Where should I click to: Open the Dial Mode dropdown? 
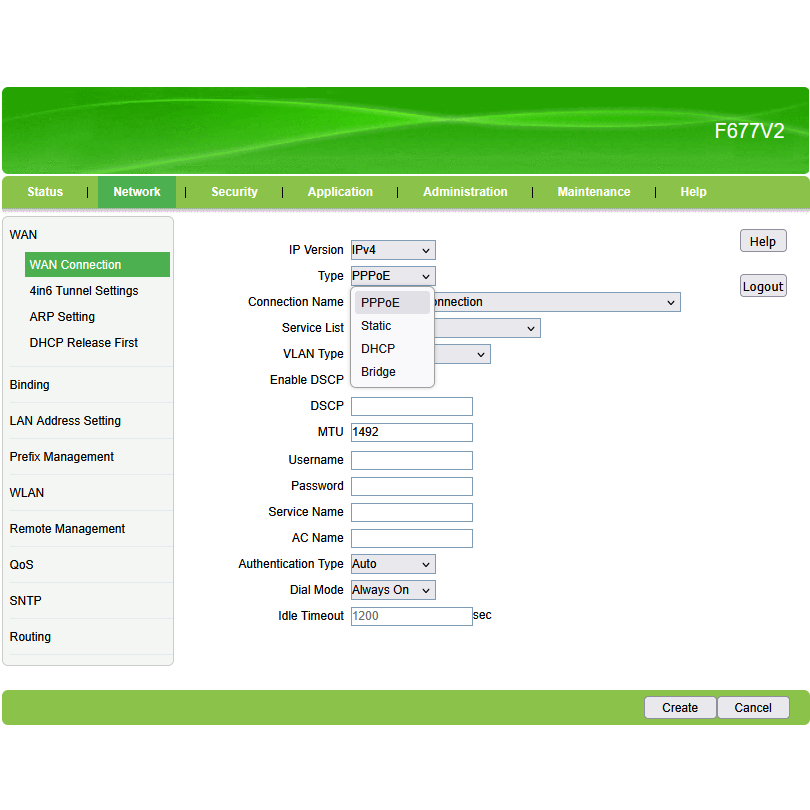[x=393, y=590]
